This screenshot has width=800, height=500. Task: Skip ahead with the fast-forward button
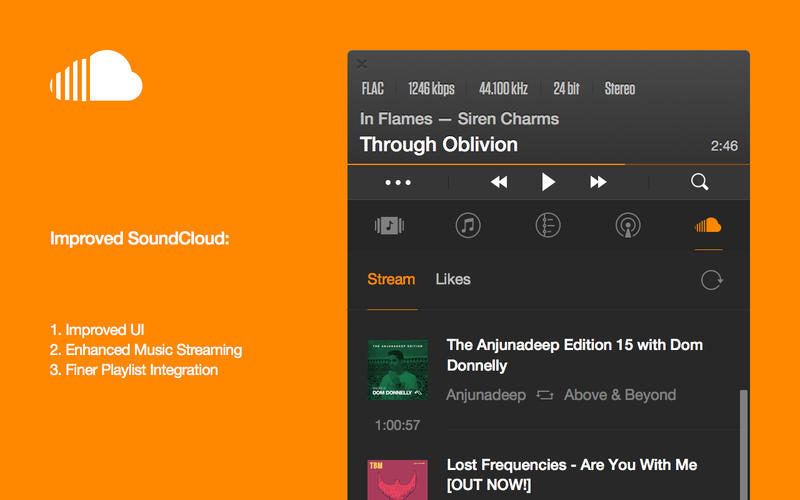coord(598,182)
